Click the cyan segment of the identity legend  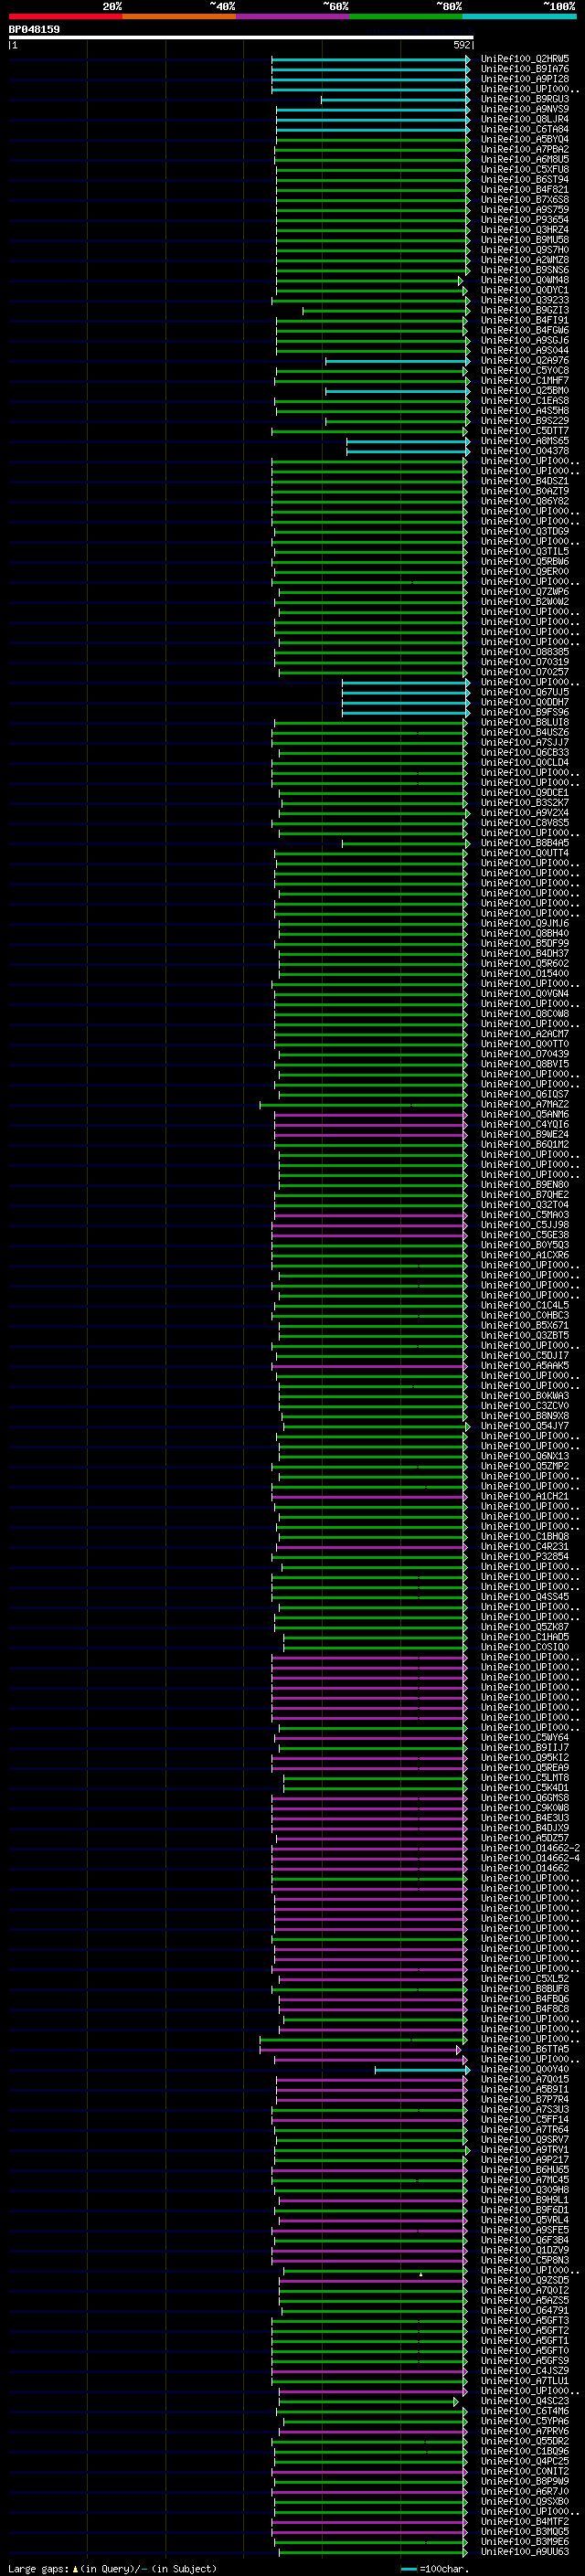pos(519,16)
